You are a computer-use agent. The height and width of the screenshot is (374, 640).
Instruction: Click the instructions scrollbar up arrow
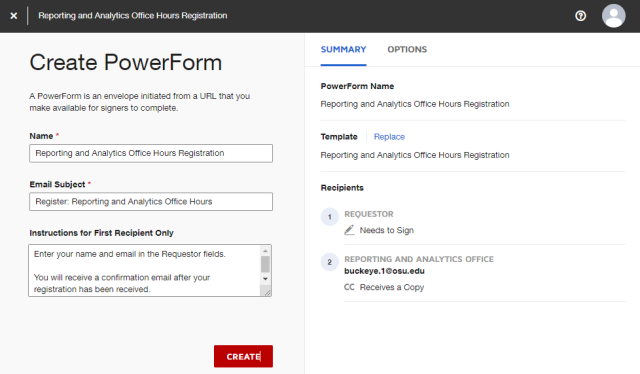point(265,251)
